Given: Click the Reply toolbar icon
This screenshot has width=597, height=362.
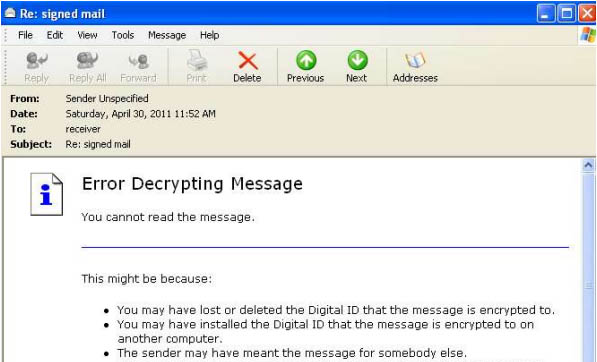Looking at the screenshot, I should pyautogui.click(x=37, y=61).
